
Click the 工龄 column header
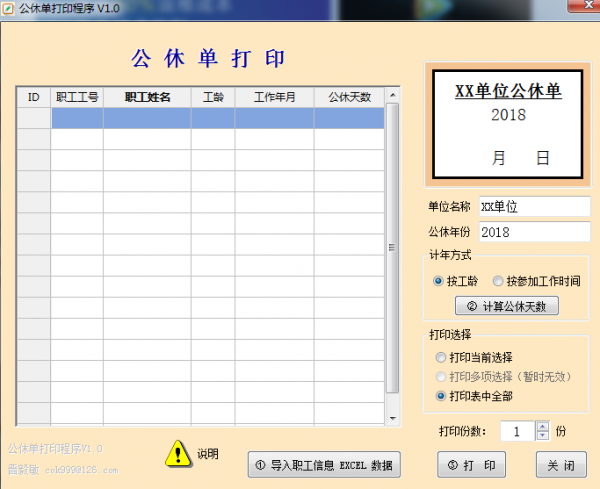(x=213, y=97)
